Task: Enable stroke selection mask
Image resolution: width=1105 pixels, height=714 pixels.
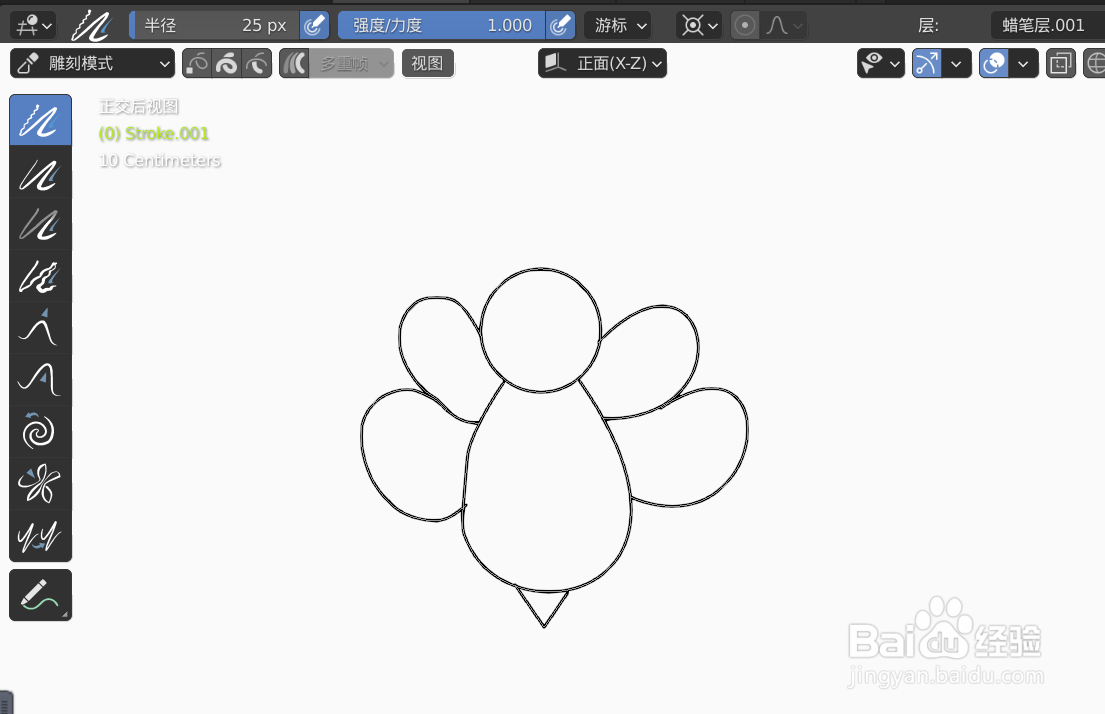Action: pos(227,63)
